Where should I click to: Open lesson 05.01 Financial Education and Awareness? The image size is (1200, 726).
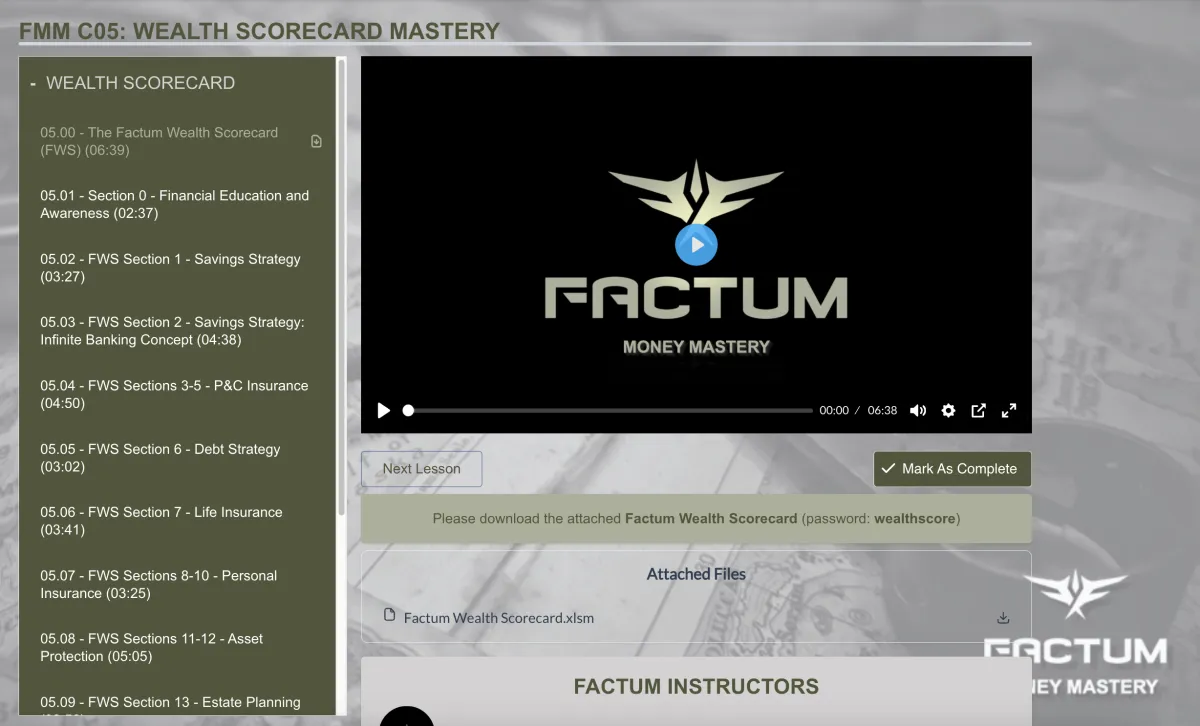(x=175, y=204)
